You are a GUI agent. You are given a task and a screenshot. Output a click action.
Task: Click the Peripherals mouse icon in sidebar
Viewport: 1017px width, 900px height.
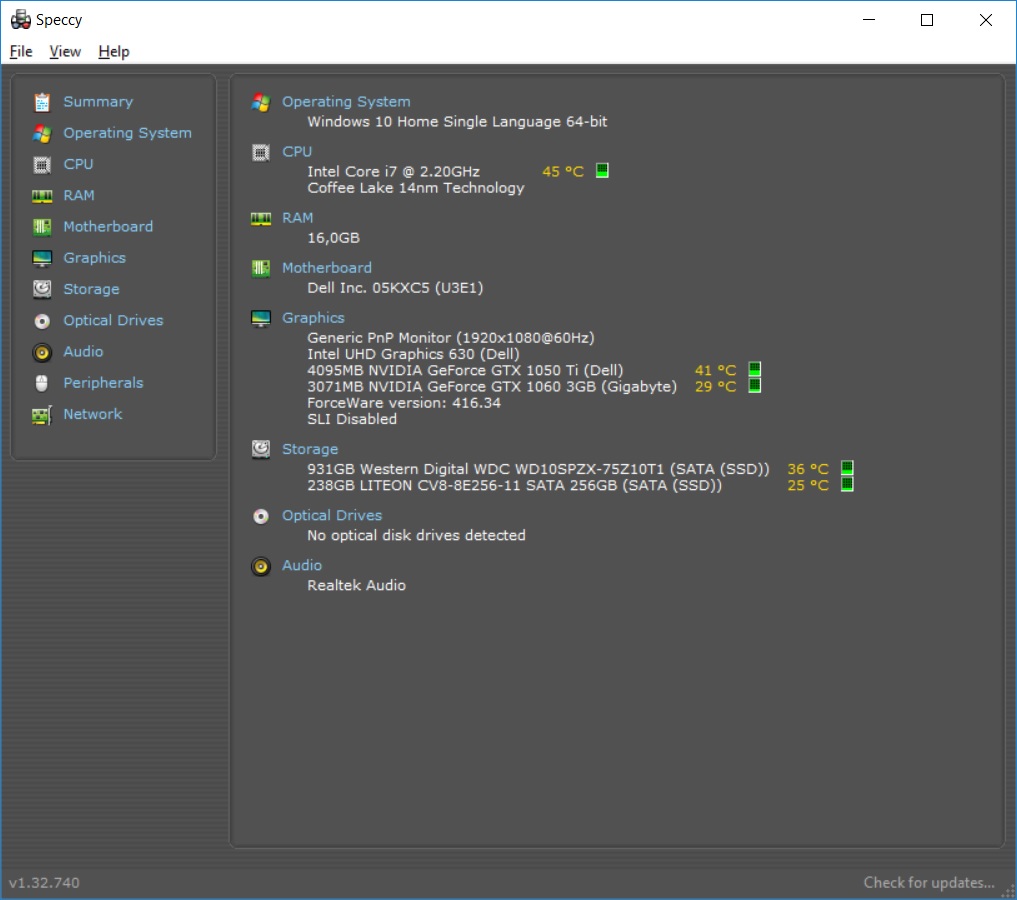42,383
